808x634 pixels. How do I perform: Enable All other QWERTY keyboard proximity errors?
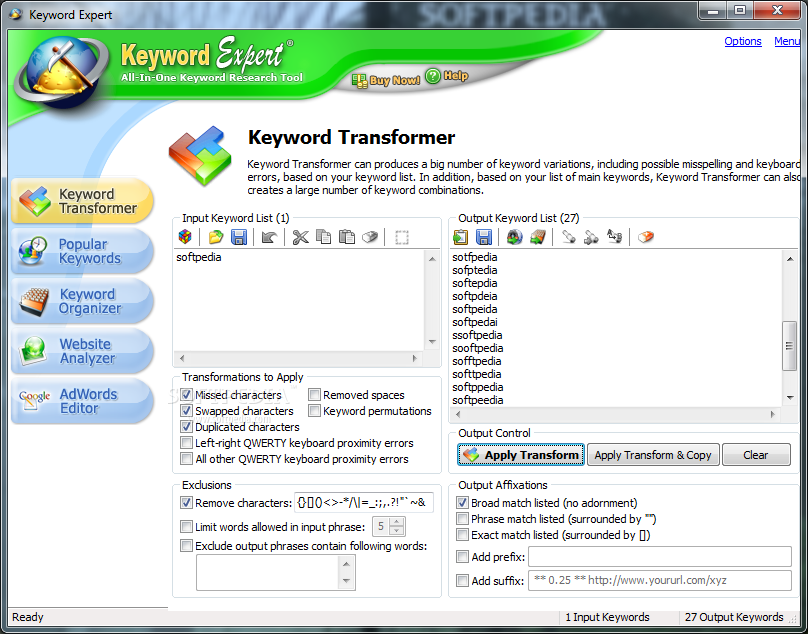[187, 459]
